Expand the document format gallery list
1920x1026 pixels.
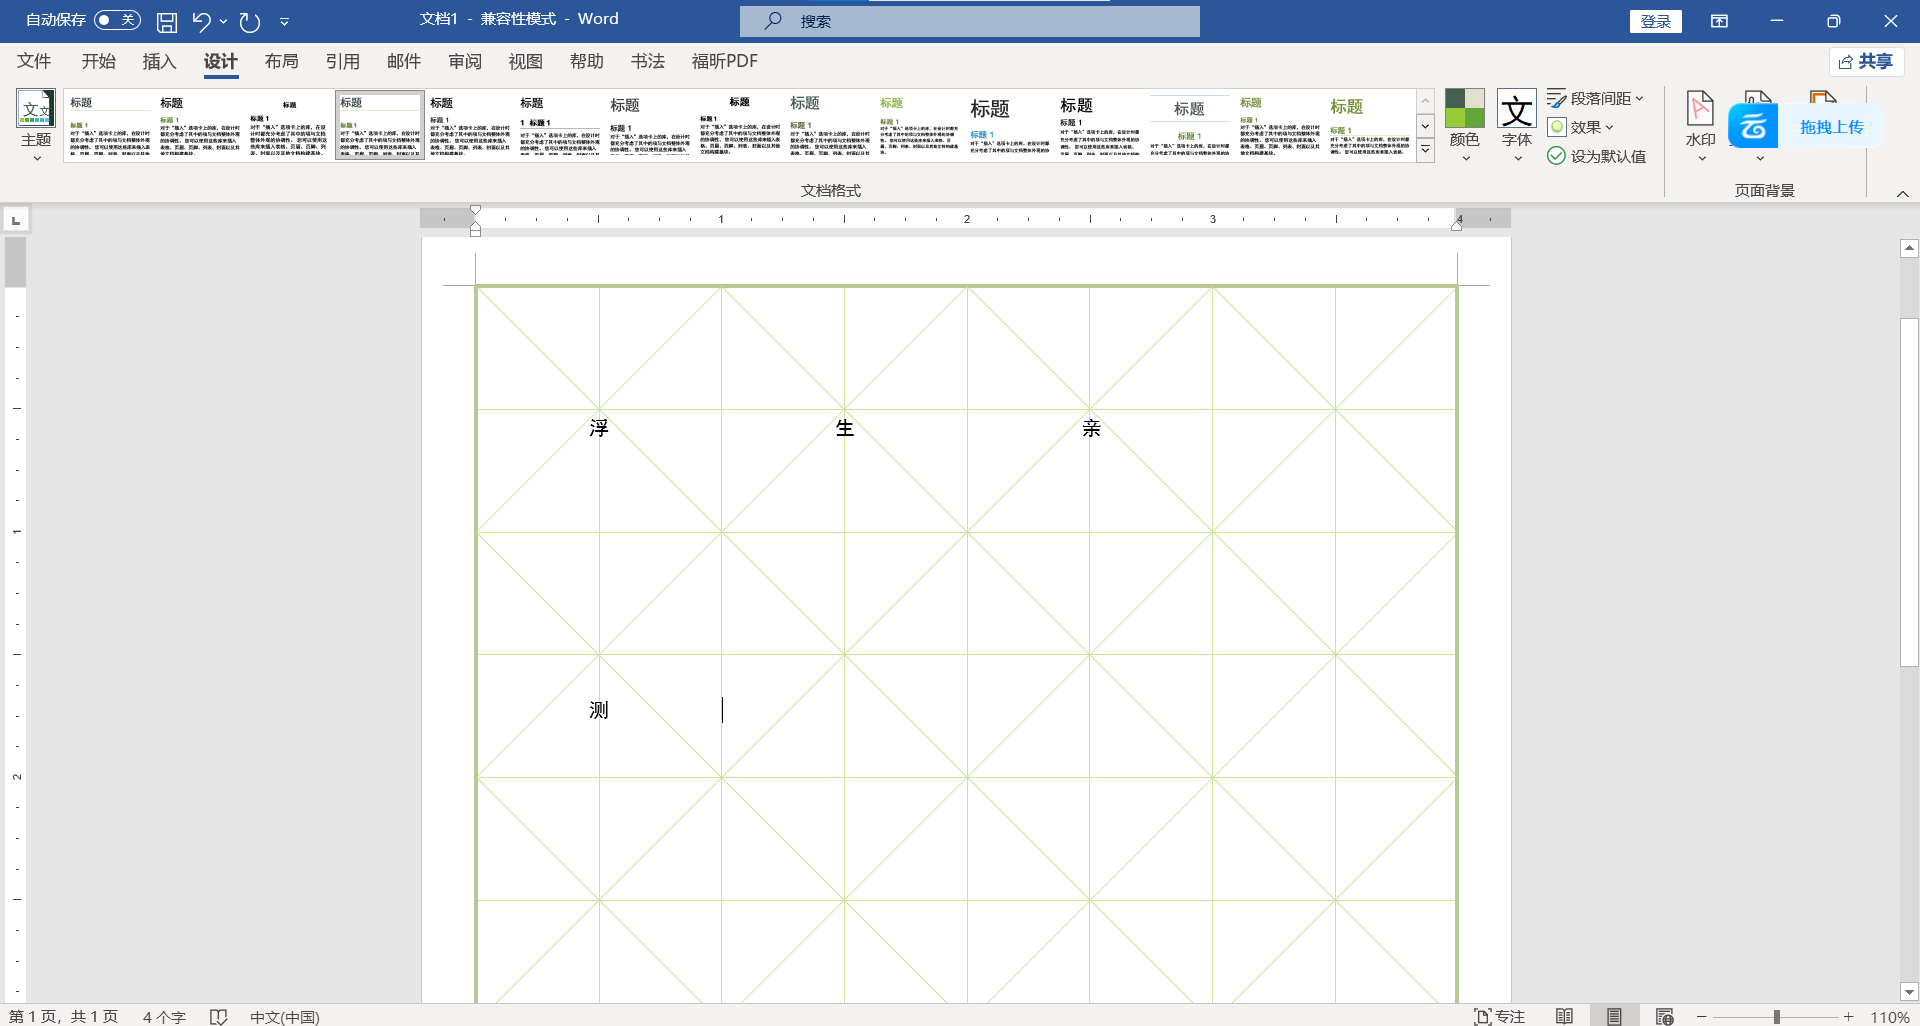pyautogui.click(x=1425, y=150)
